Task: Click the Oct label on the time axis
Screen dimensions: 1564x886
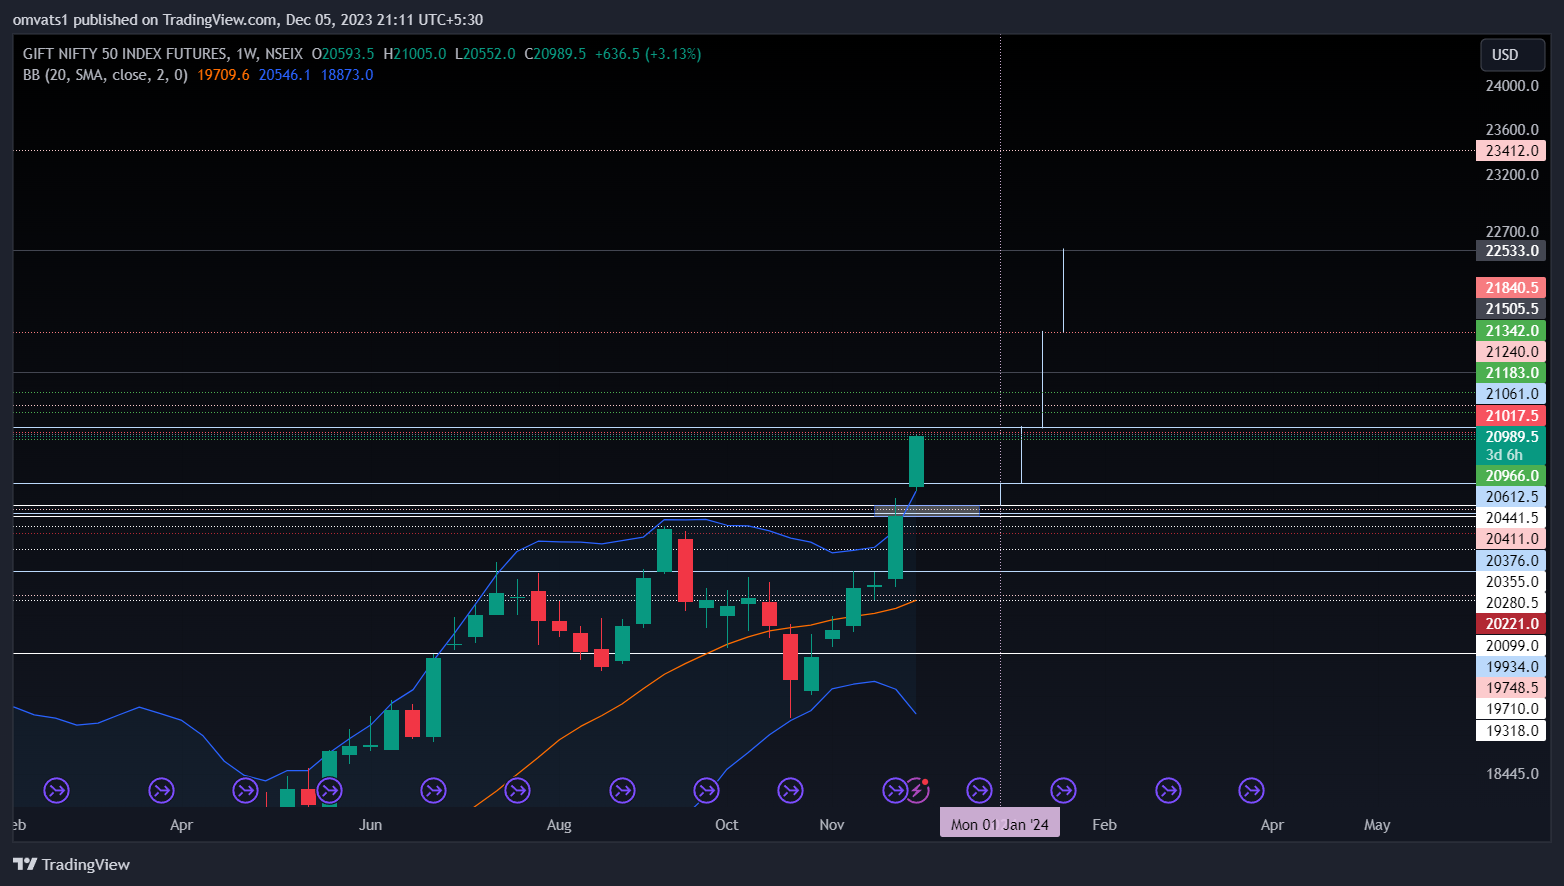Action: point(727,825)
